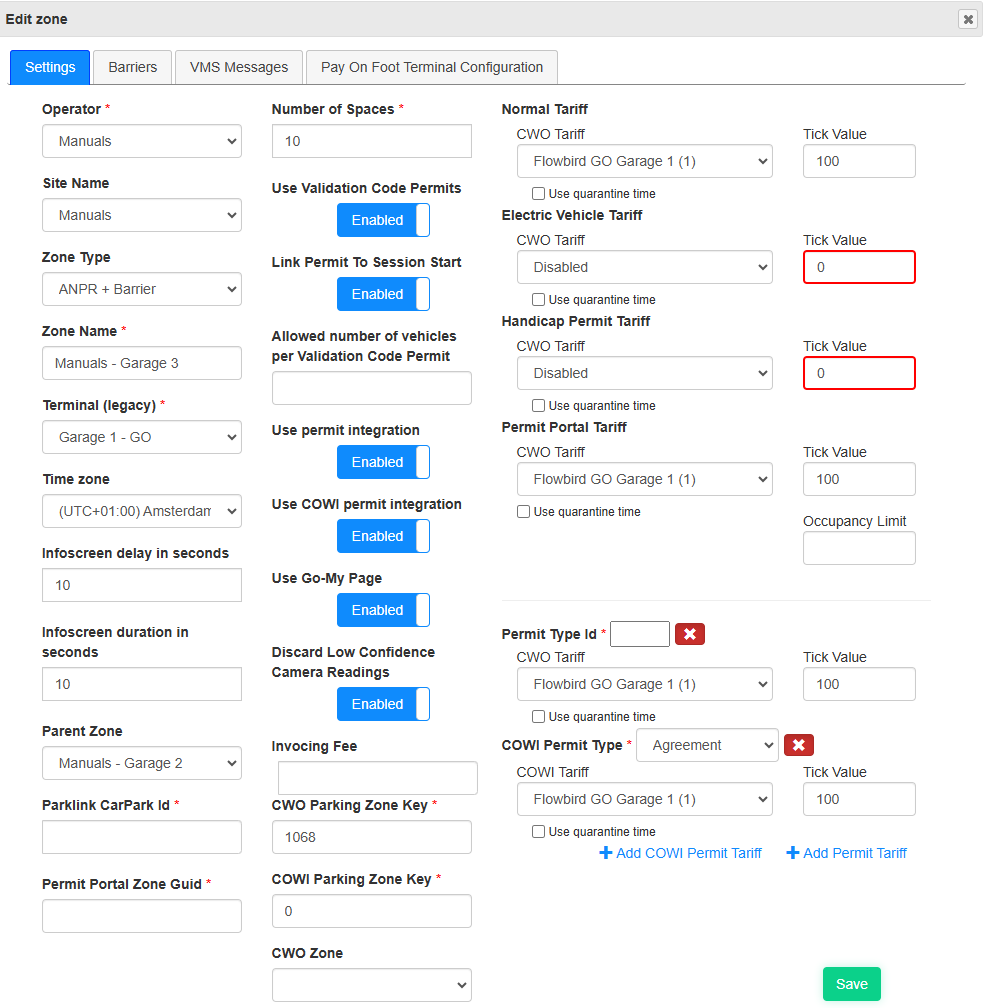Screen dimensions: 983x1008
Task: Open the Normal Tariff CWO Tariff dropdown
Action: point(645,161)
